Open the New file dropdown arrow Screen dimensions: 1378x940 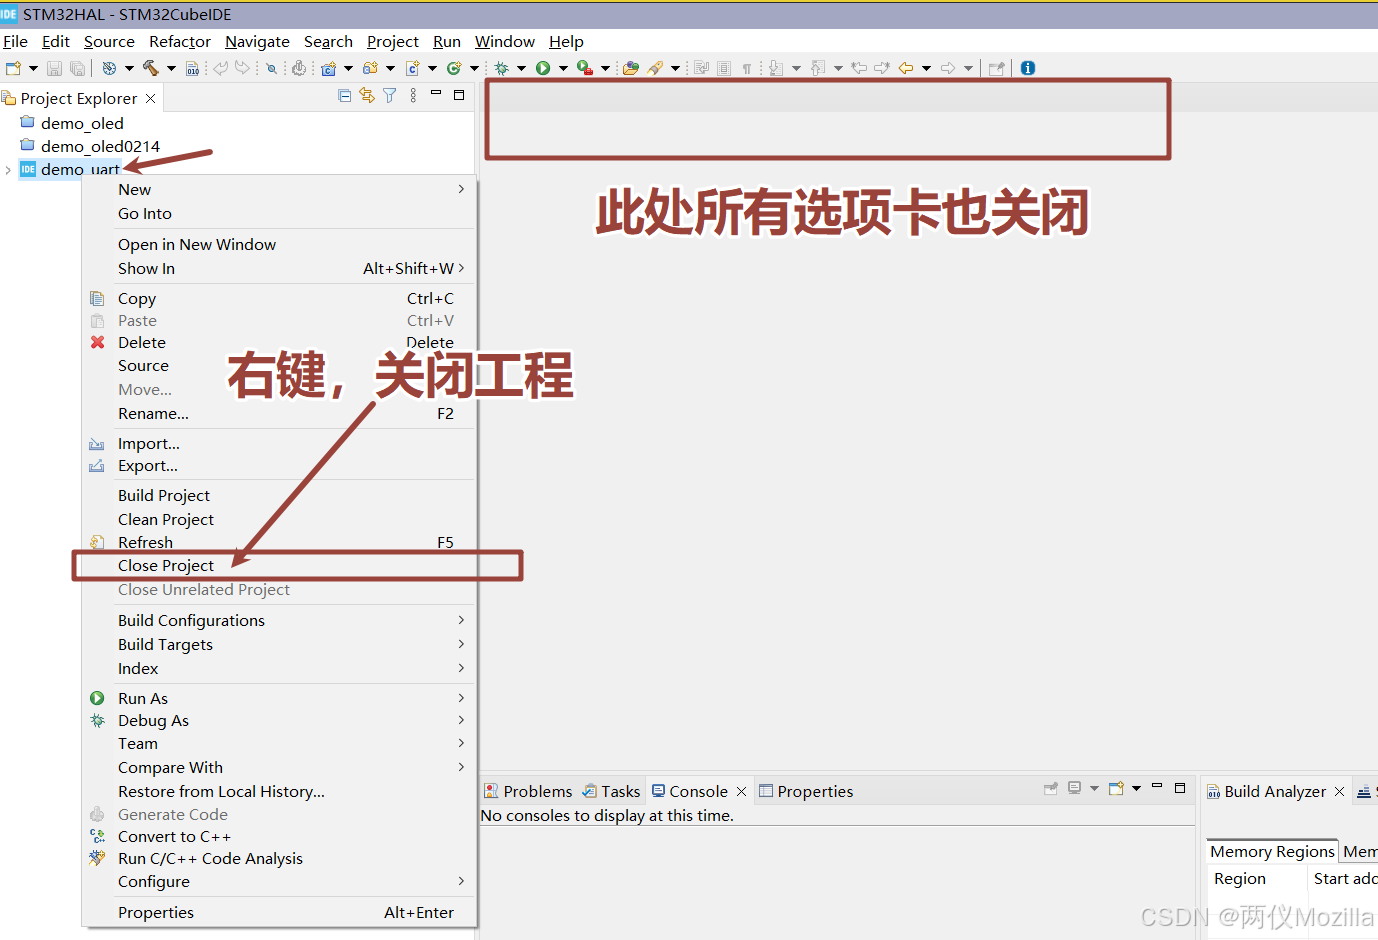[x=33, y=68]
